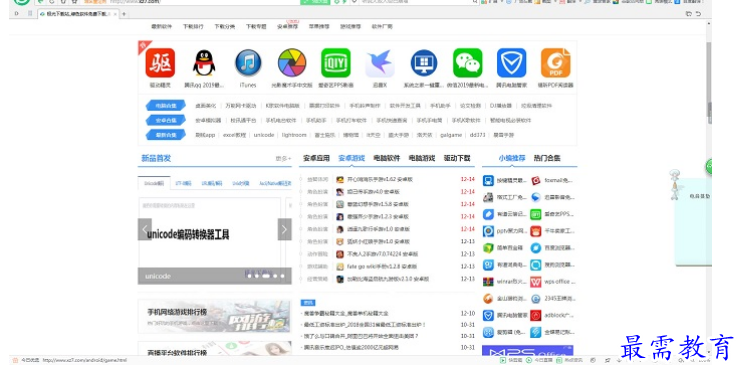Viewport: 742px width, 379px height.
Task: Click the game icon beside fate go wiki
Action: coord(340,266)
